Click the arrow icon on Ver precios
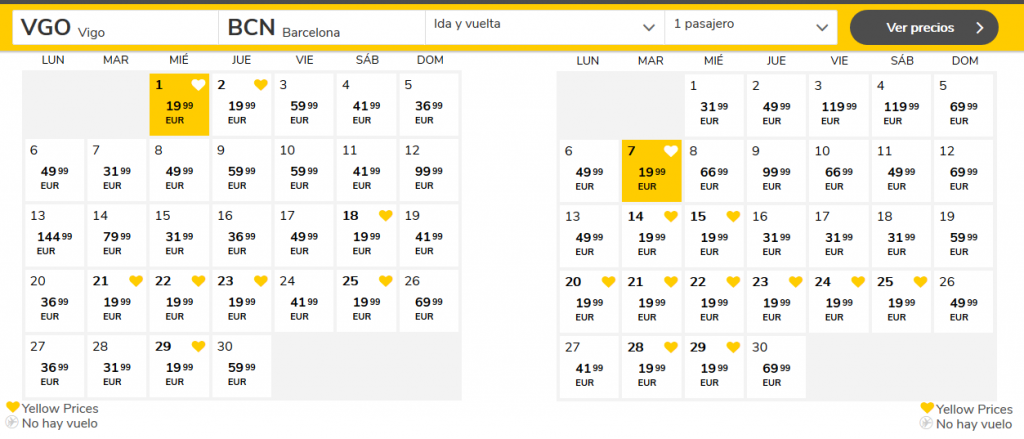This screenshot has height=439, width=1024. (x=979, y=27)
